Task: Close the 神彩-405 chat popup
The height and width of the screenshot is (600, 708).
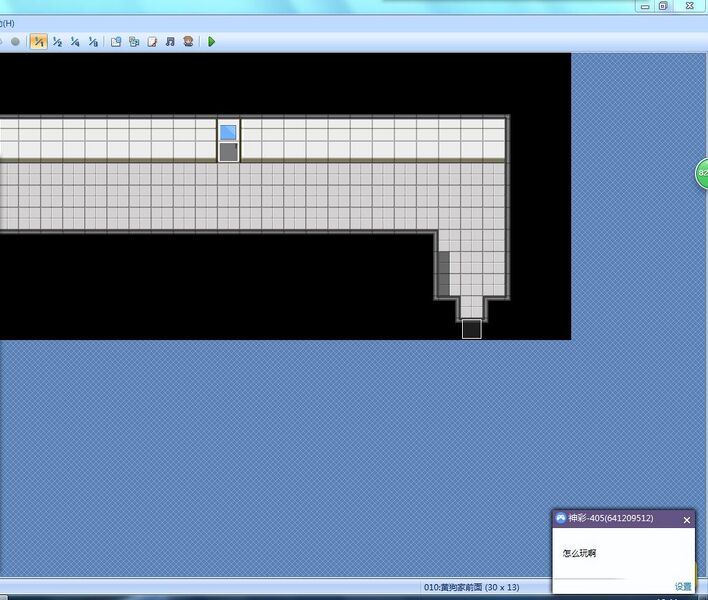Action: 687,520
